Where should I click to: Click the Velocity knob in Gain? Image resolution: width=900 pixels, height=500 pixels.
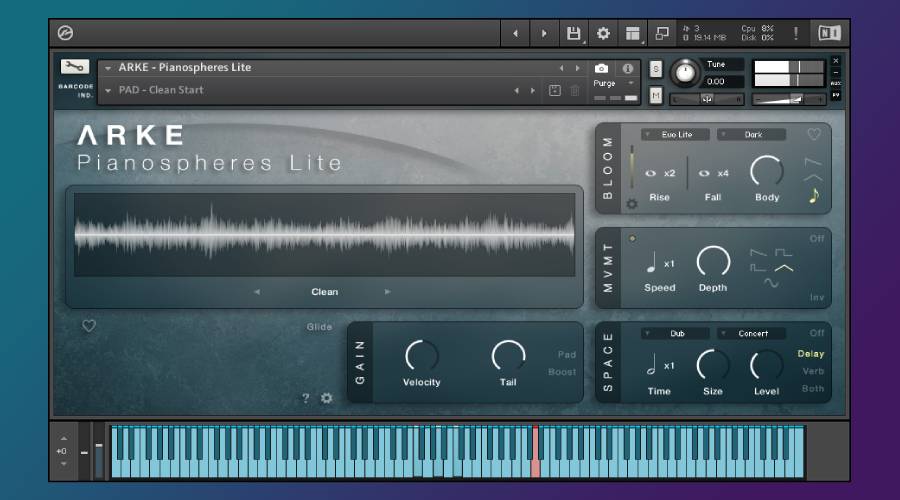[421, 354]
